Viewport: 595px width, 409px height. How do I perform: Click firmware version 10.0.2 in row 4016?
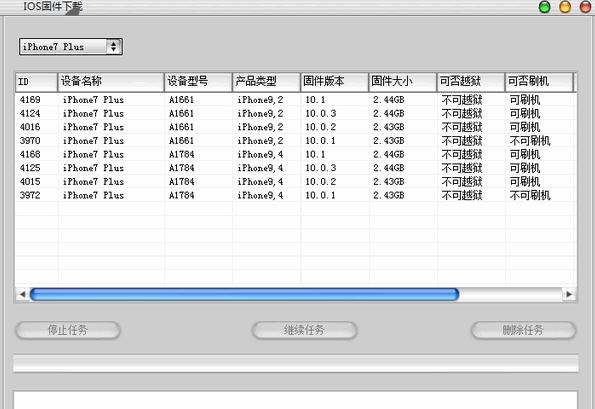click(321, 127)
